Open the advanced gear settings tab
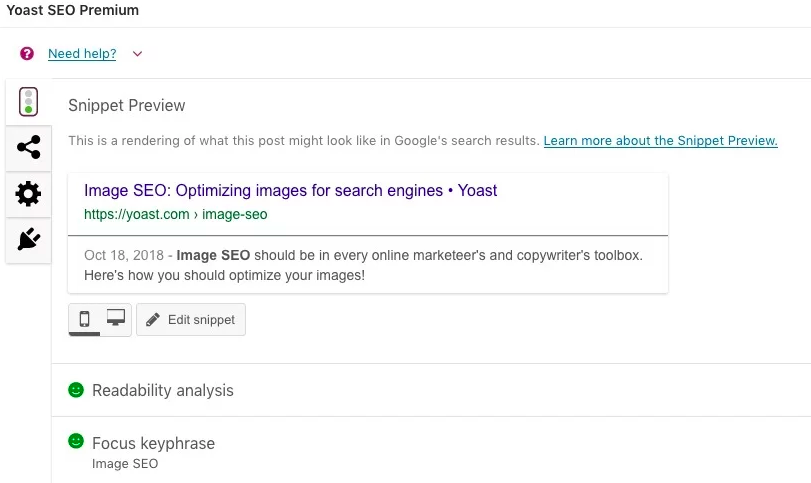The image size is (811, 483). tap(28, 194)
